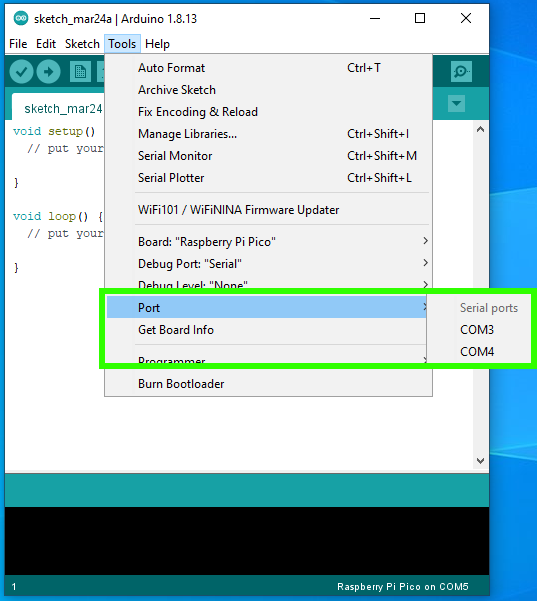Image resolution: width=537 pixels, height=601 pixels.
Task: Click the Verify checkmark button
Action: (21, 72)
